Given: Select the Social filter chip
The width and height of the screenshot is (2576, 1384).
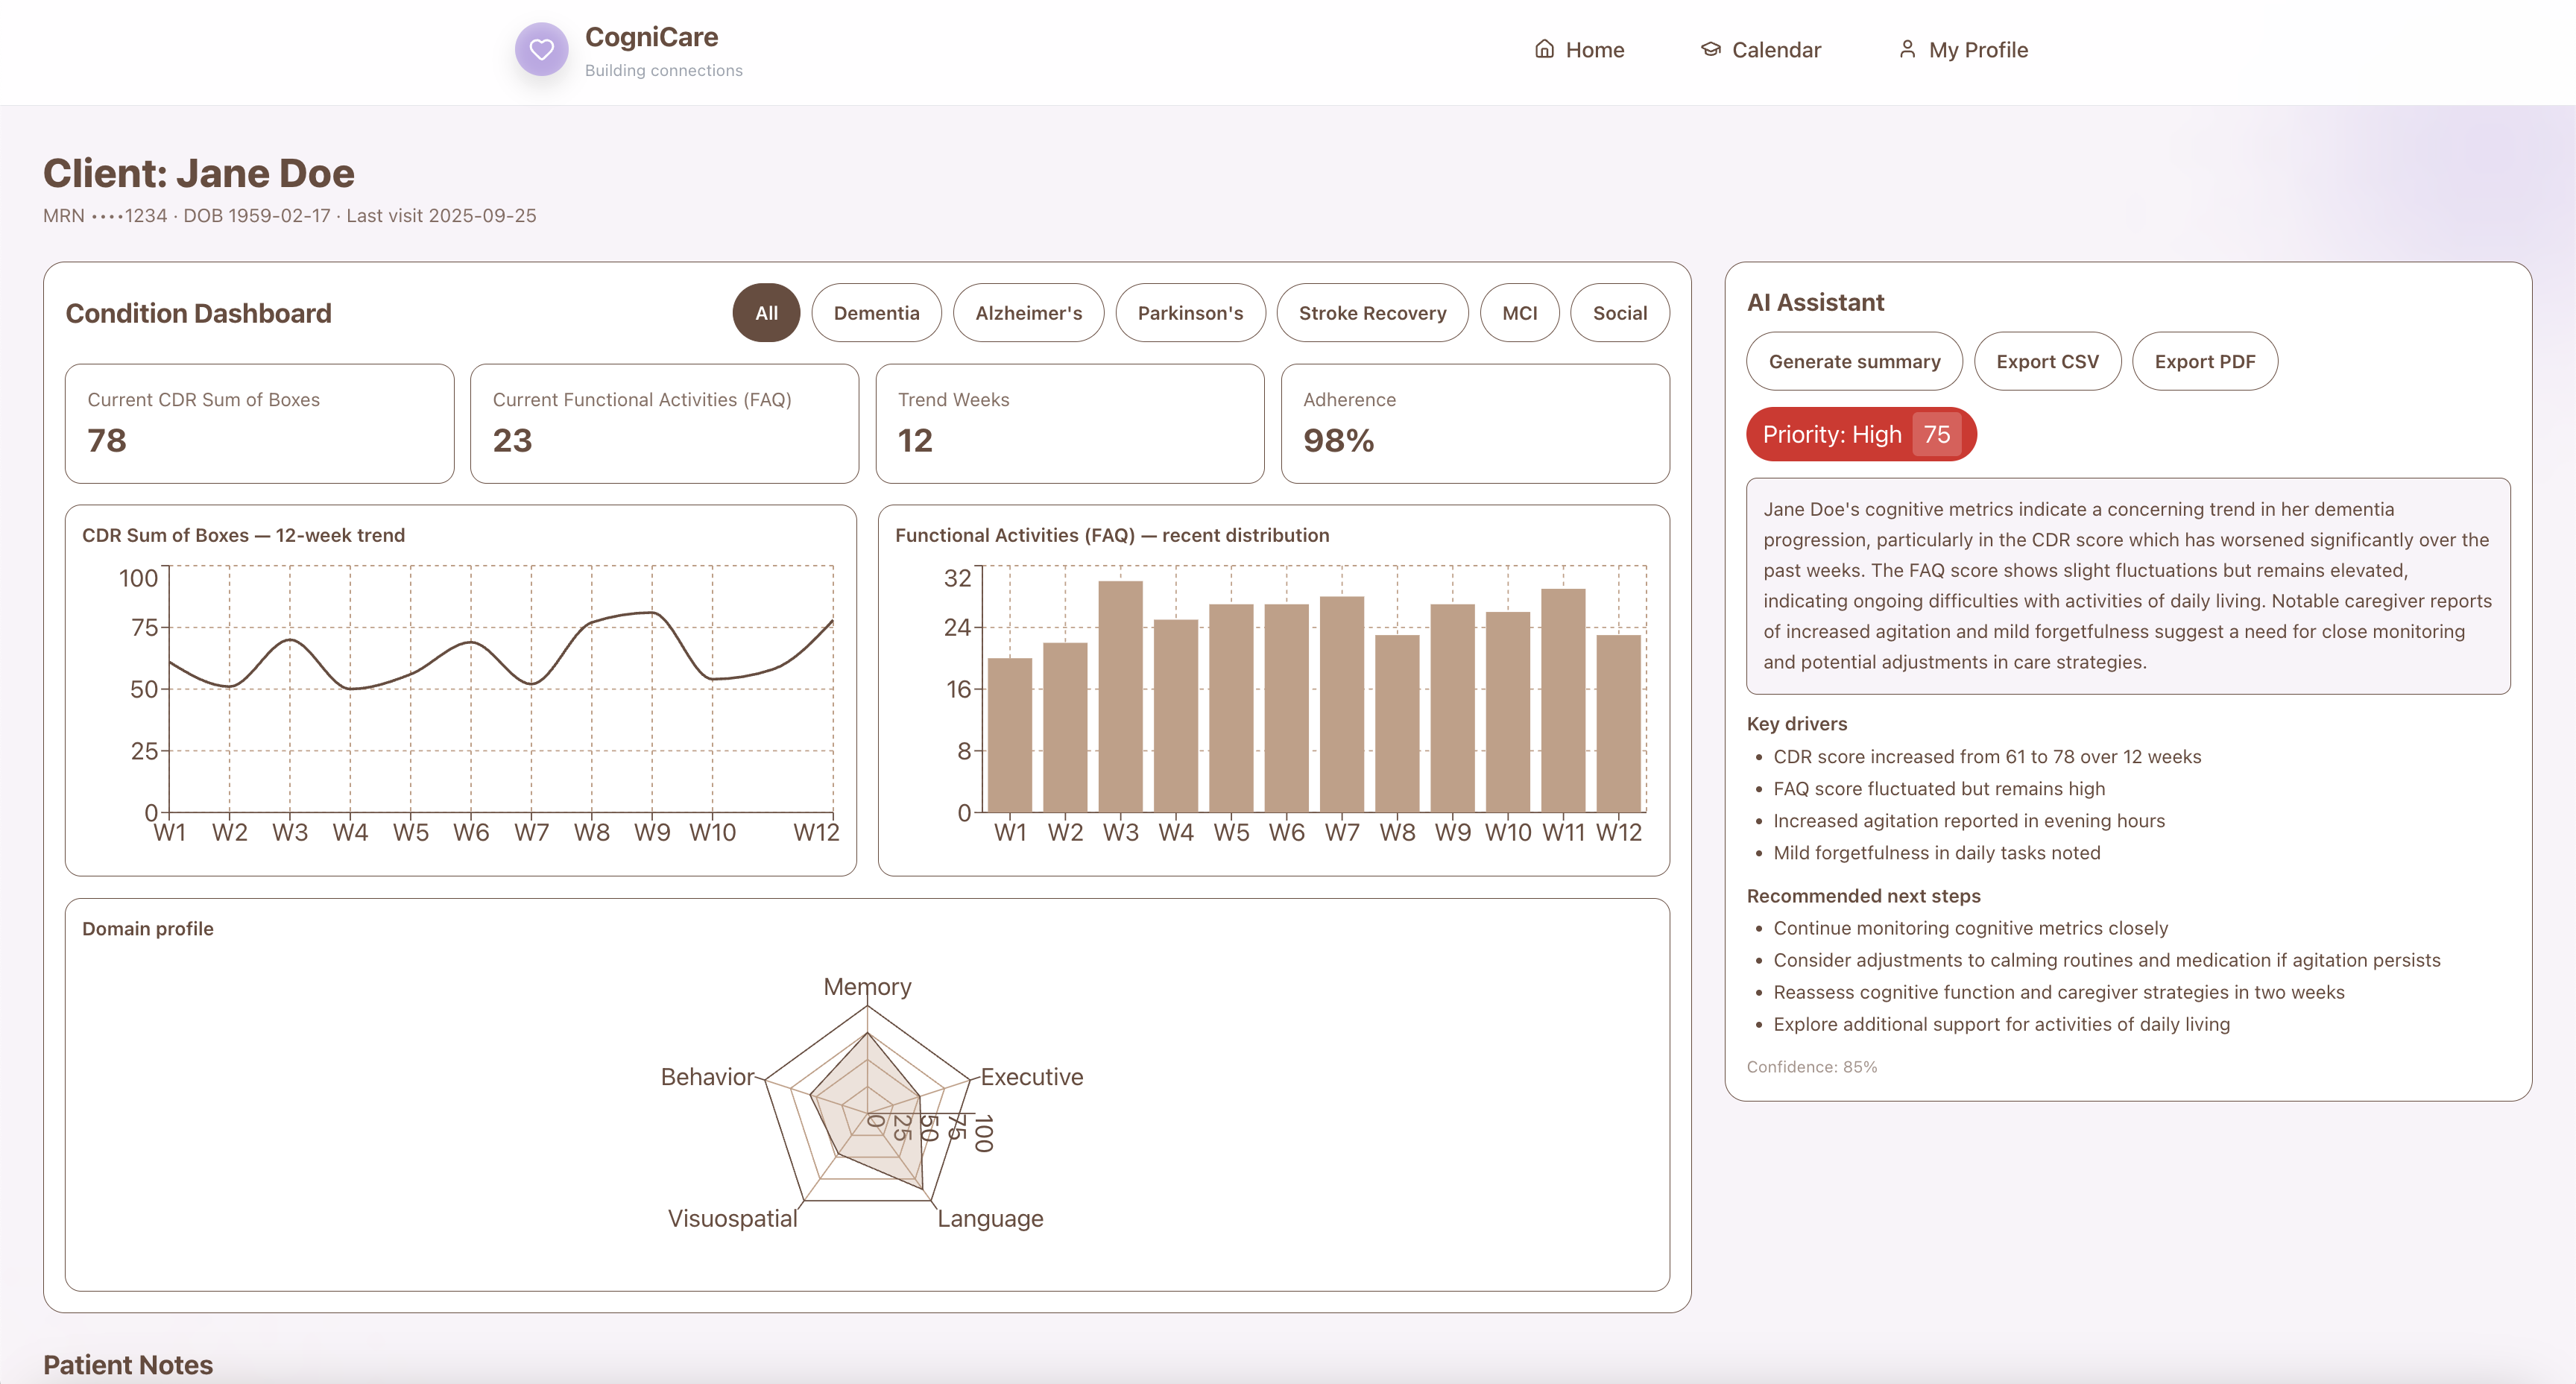Looking at the screenshot, I should click(1619, 313).
